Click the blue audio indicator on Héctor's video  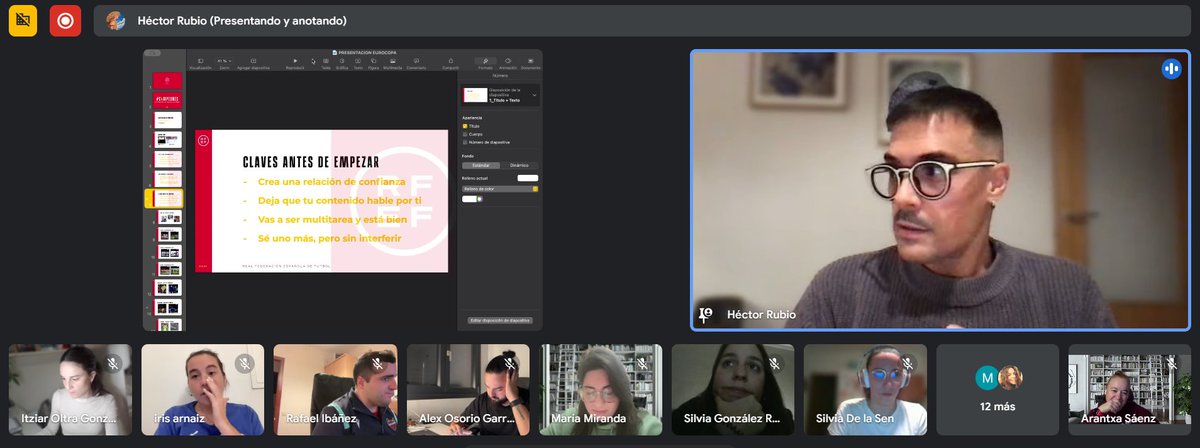[1171, 69]
